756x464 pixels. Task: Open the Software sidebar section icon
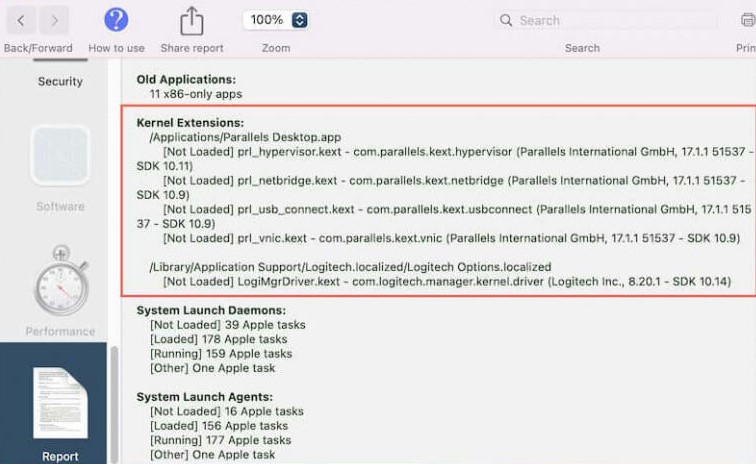(x=60, y=155)
